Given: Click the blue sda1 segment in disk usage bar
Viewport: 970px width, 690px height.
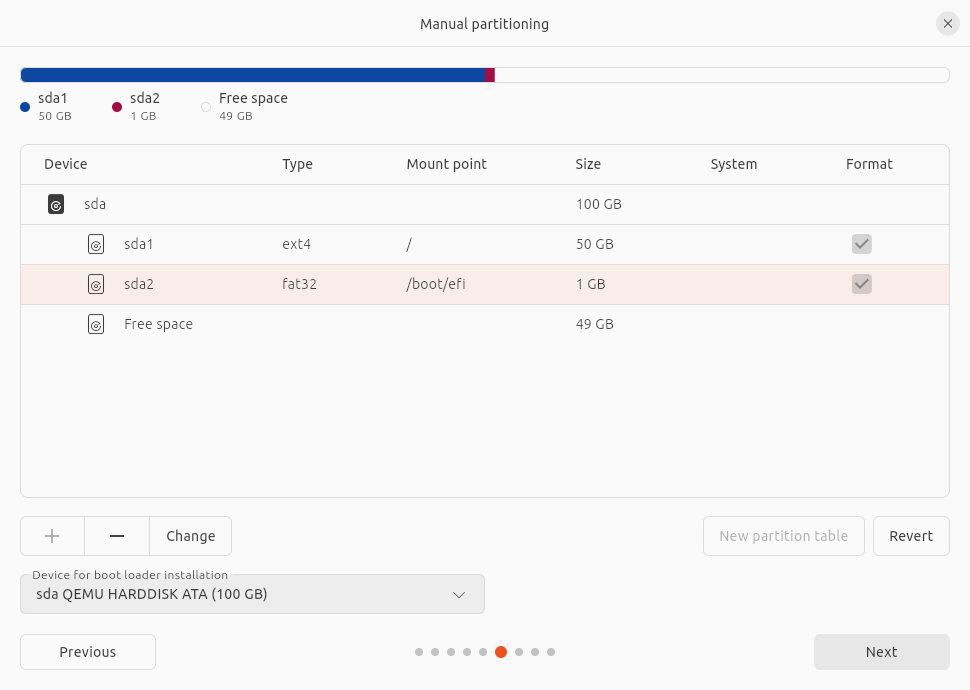Looking at the screenshot, I should pyautogui.click(x=253, y=75).
